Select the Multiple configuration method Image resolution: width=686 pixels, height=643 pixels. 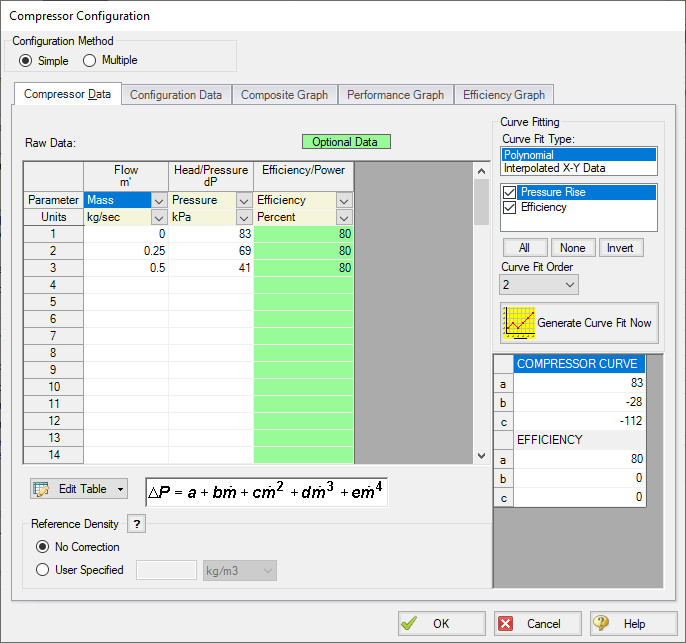tap(90, 61)
